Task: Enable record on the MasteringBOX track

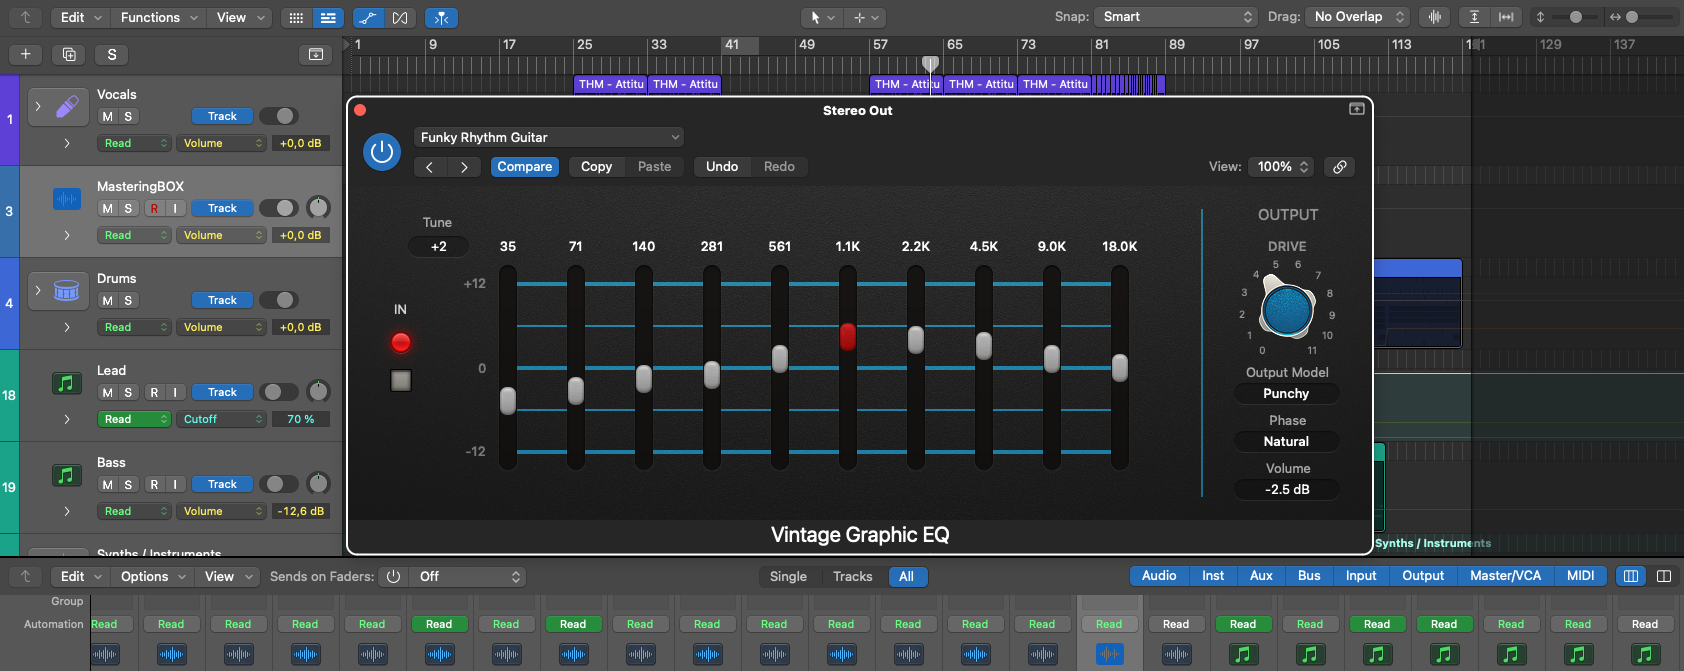Action: (x=154, y=209)
